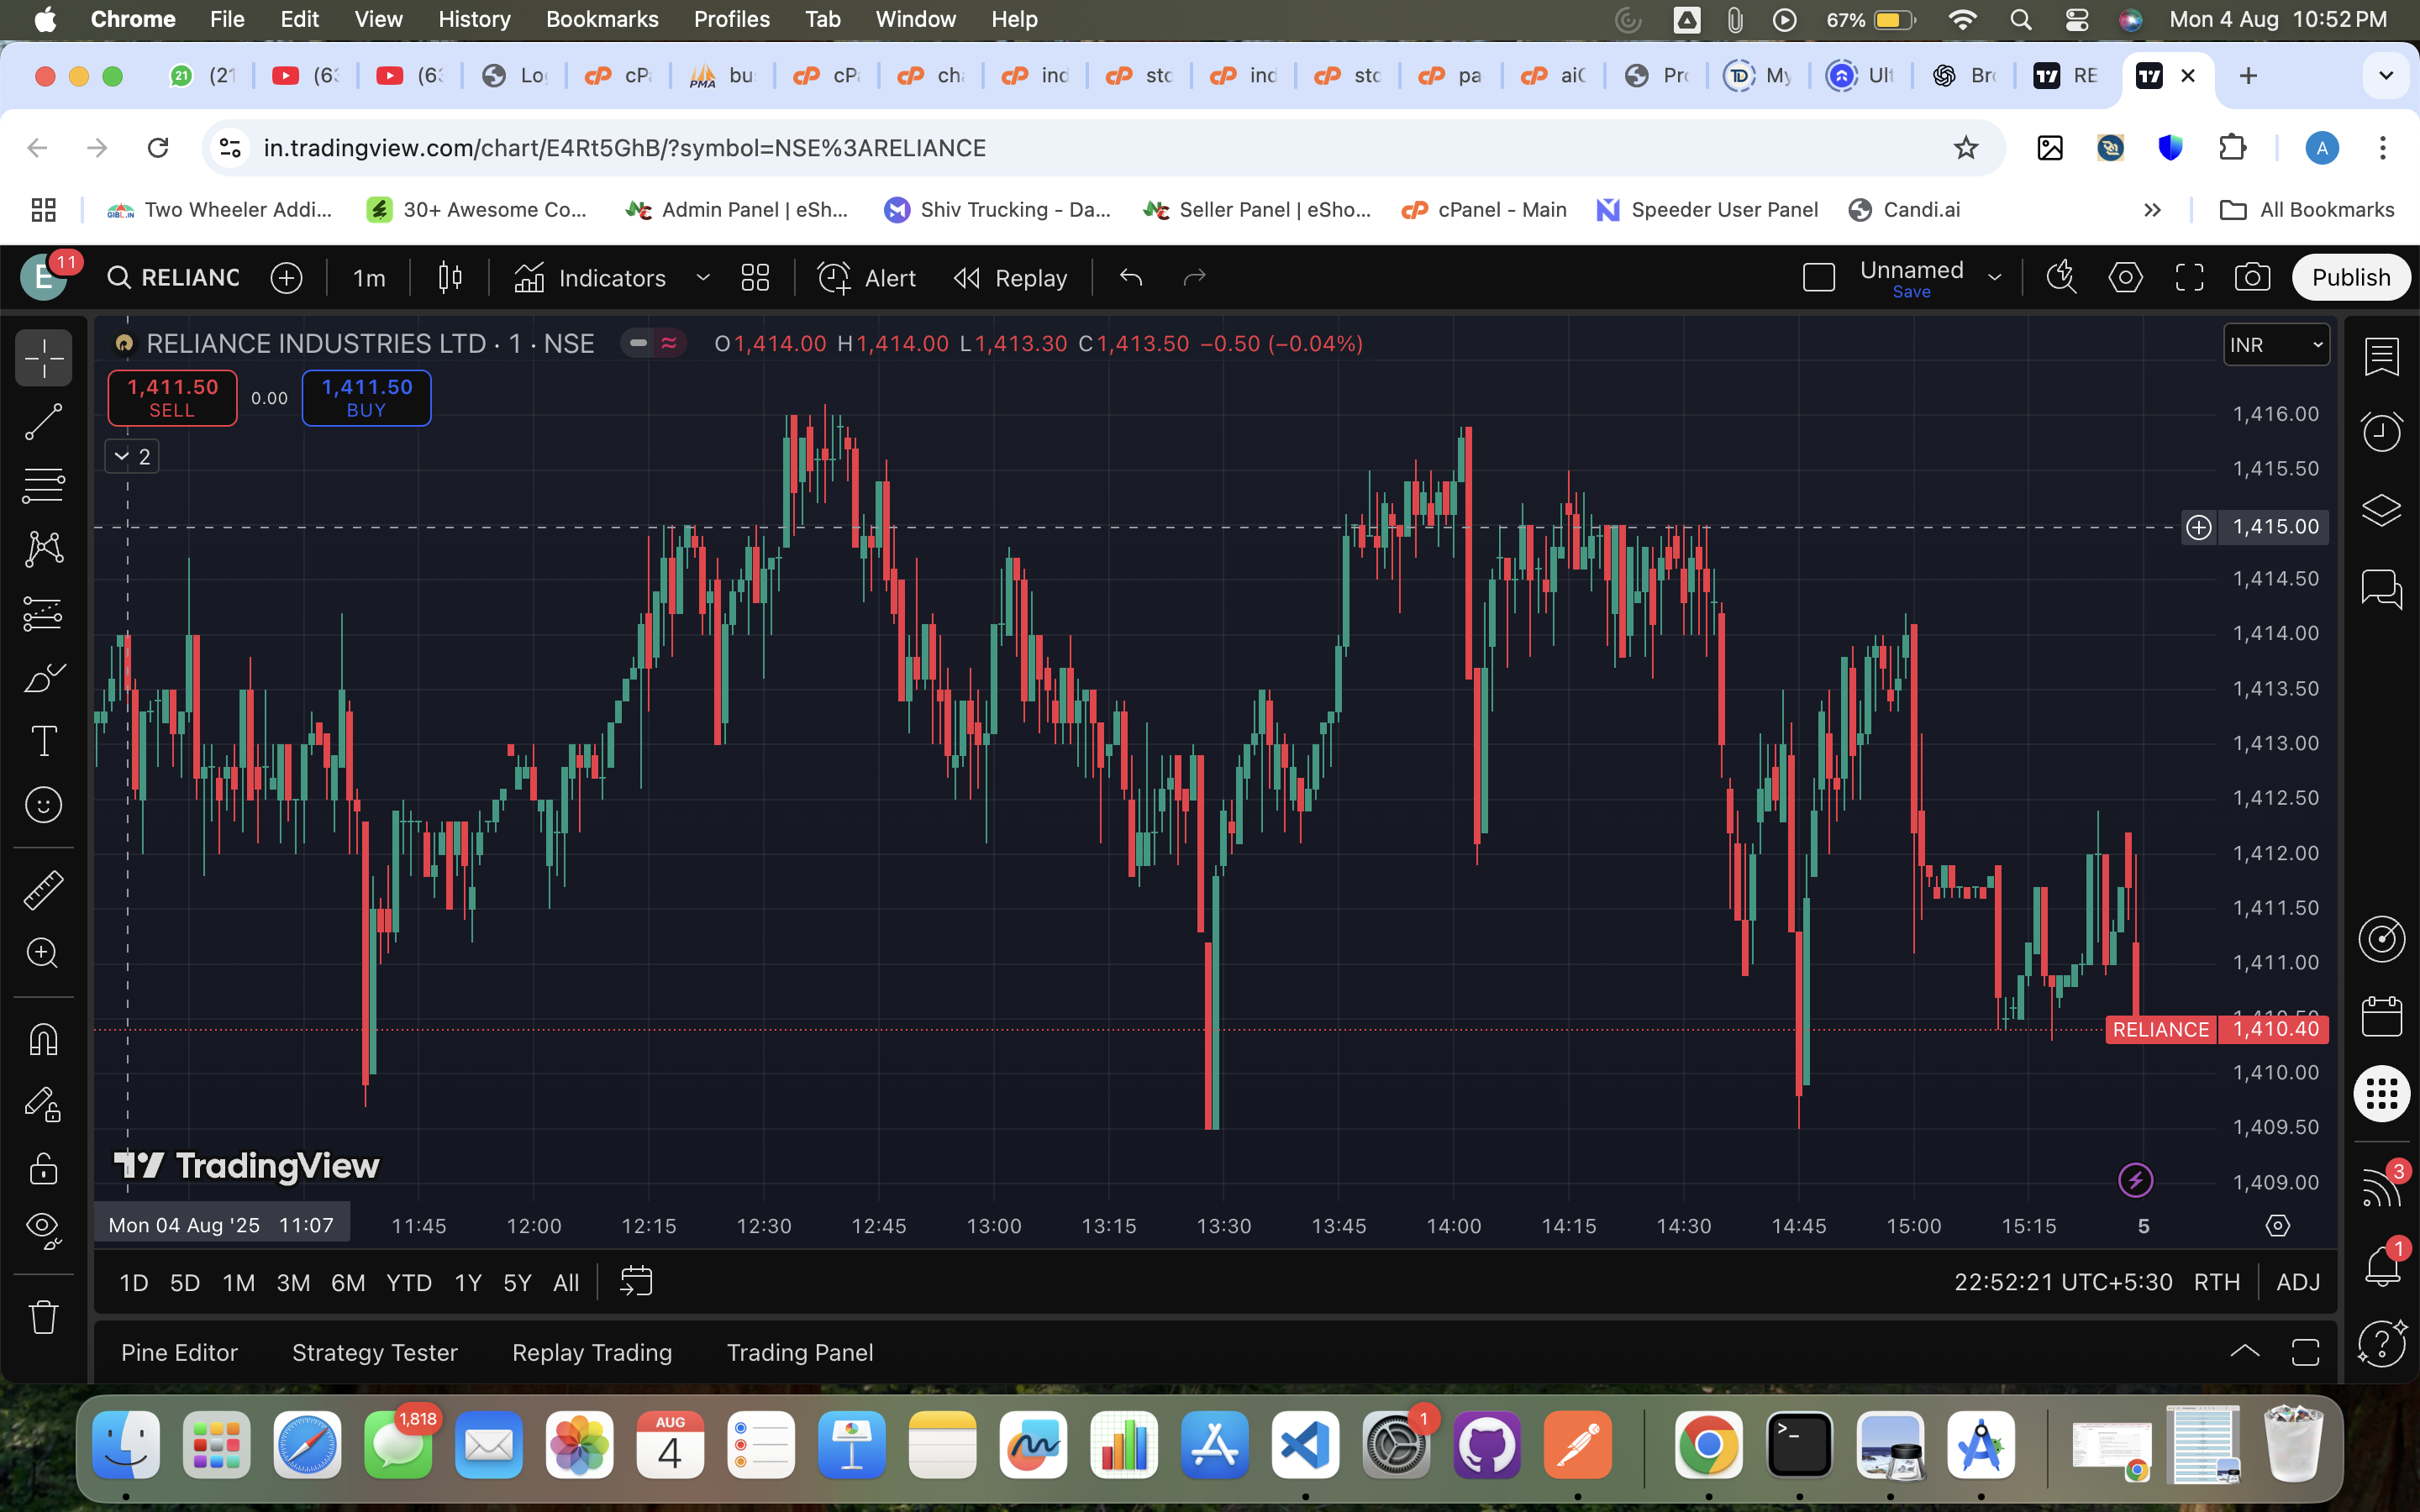Open the Pine Editor tab
This screenshot has height=1512, width=2420.
click(179, 1352)
